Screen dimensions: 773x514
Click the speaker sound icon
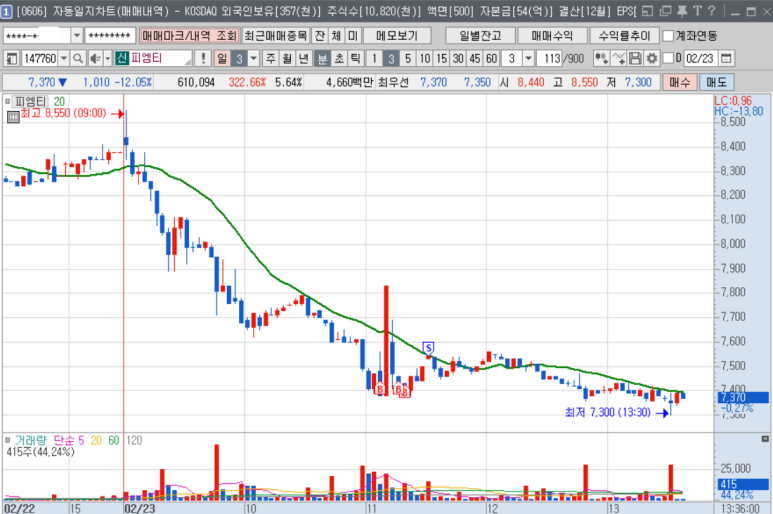[x=94, y=58]
